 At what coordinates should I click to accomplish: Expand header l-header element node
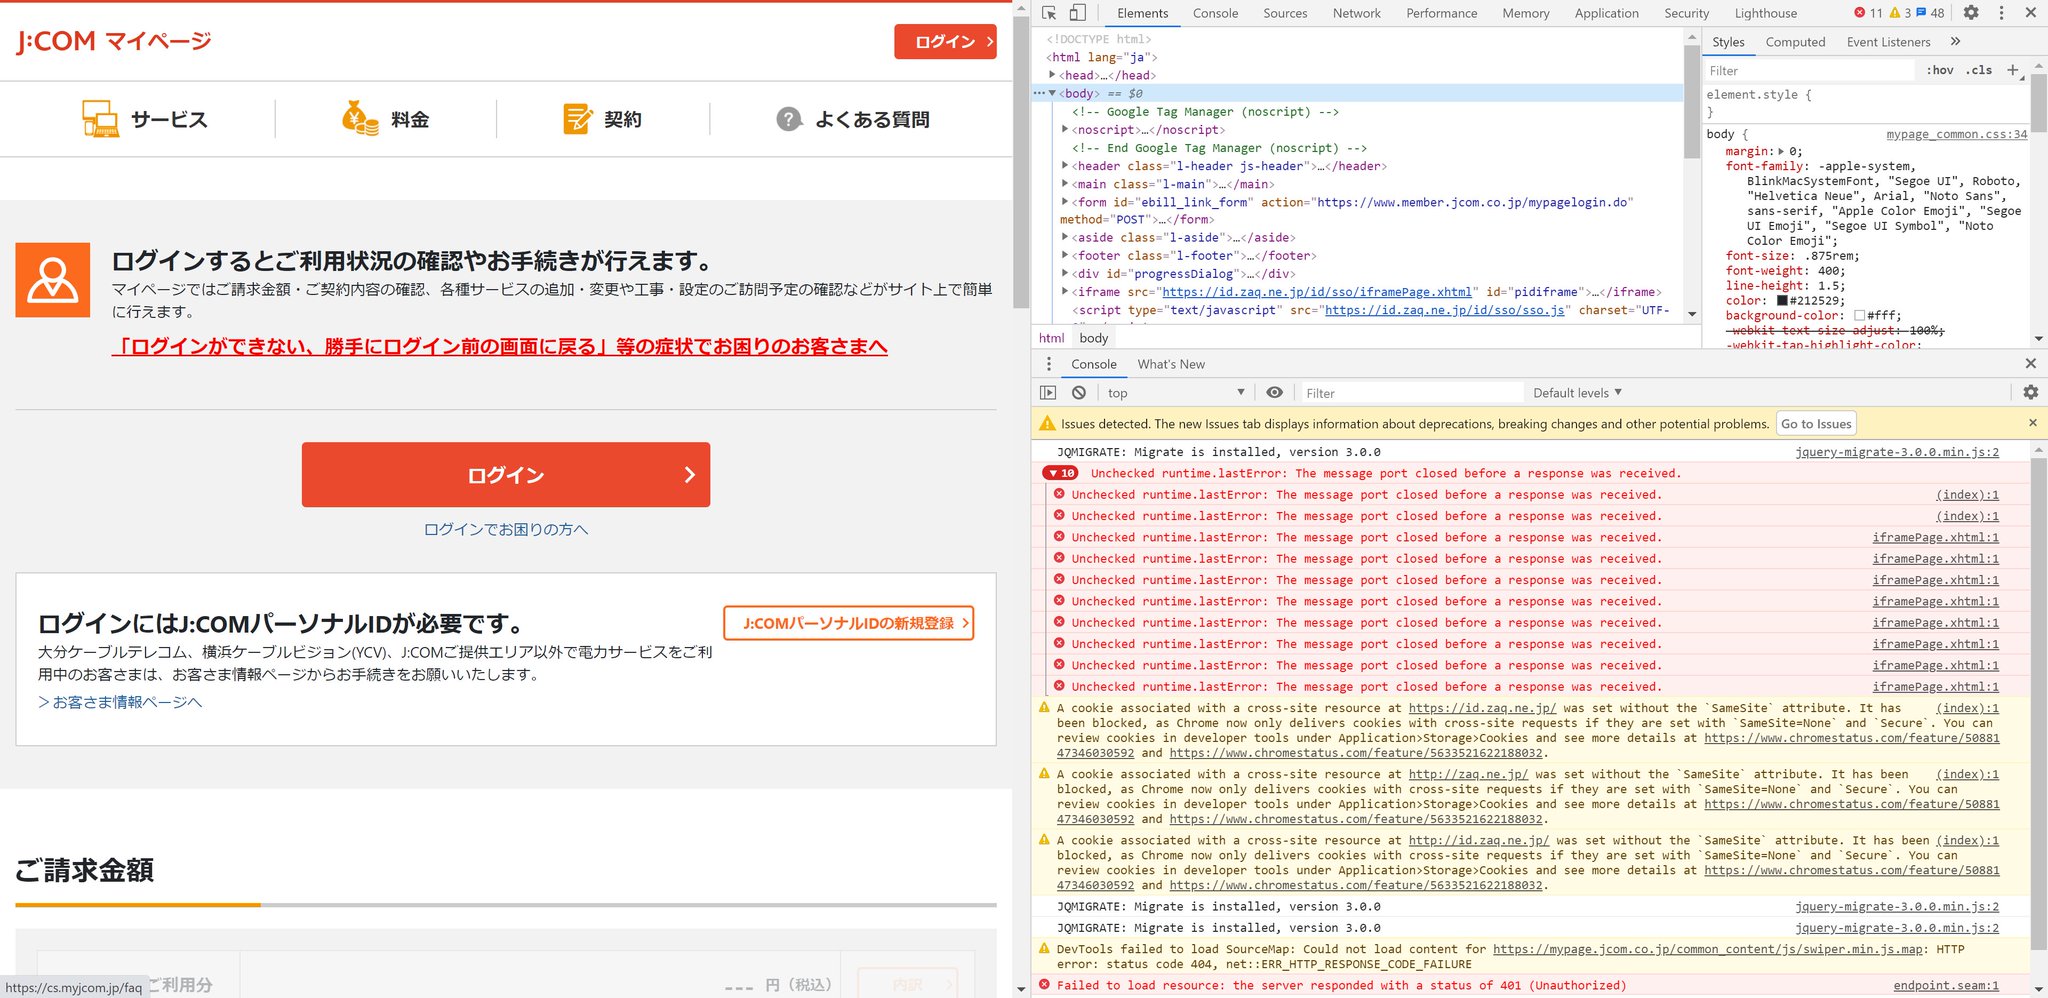tap(1065, 166)
